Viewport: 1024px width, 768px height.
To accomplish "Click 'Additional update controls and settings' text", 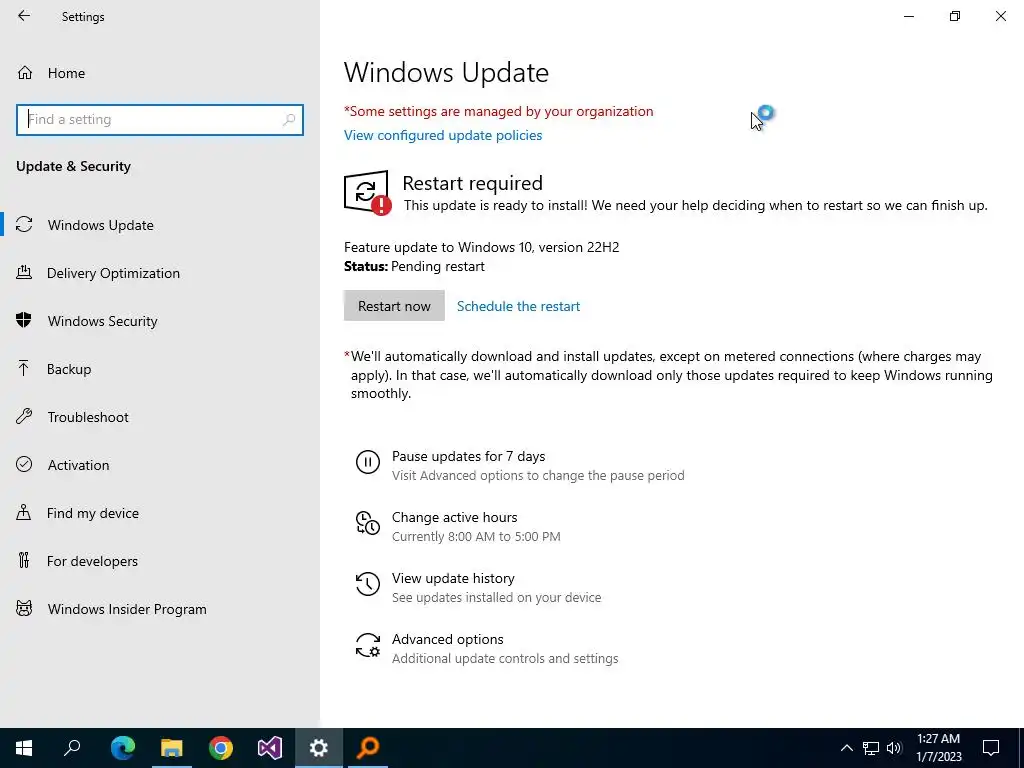I will [x=505, y=658].
